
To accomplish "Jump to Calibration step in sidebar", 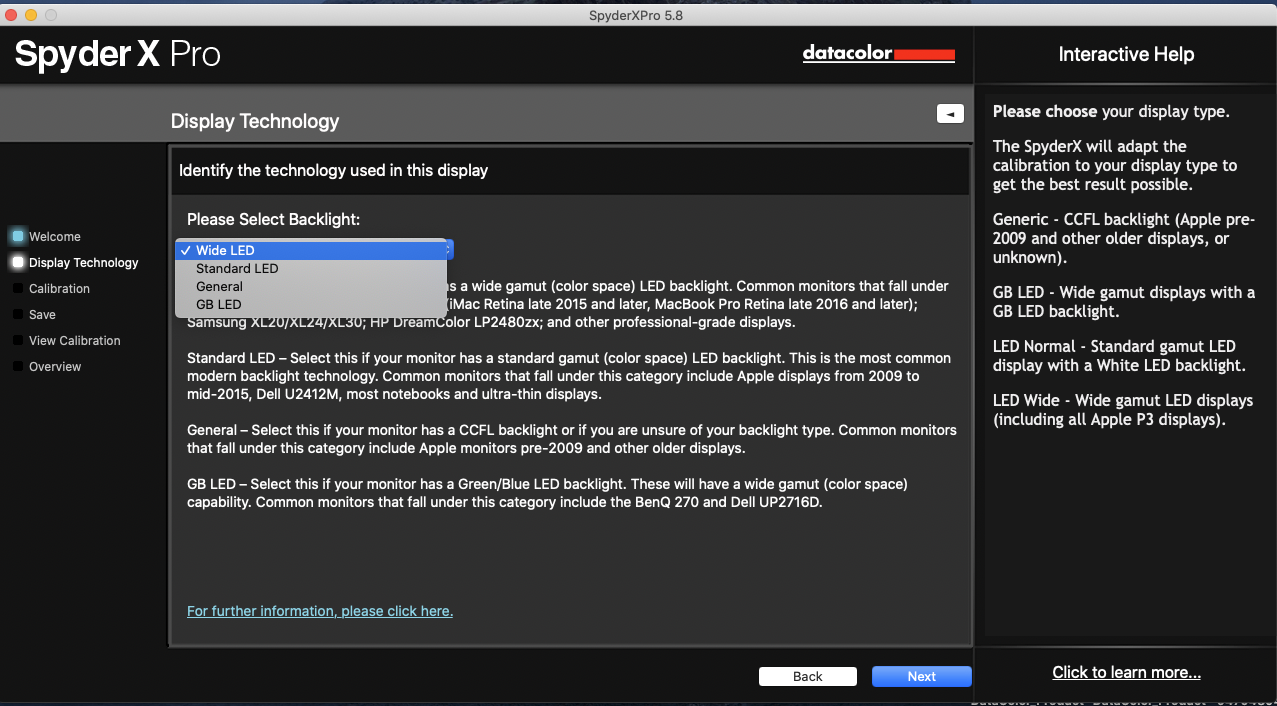I will click(x=59, y=289).
